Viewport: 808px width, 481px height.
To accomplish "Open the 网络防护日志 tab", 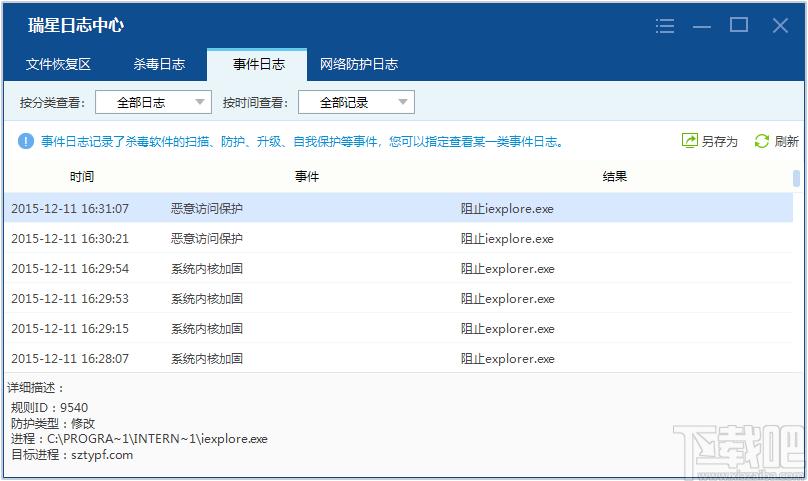I will [x=359, y=64].
